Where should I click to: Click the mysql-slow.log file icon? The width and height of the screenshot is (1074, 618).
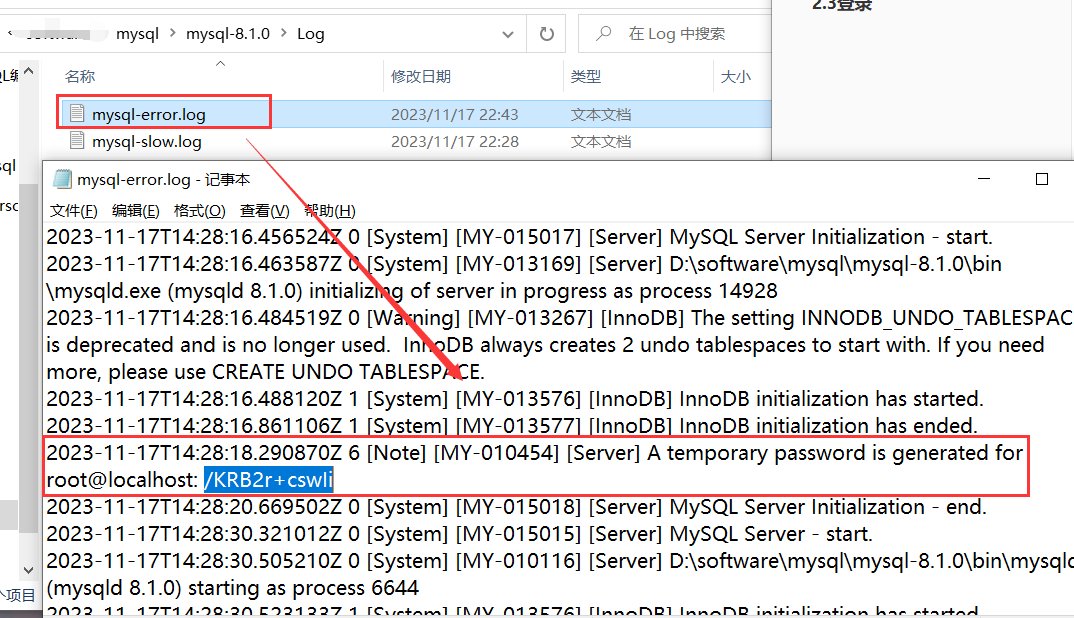click(77, 141)
